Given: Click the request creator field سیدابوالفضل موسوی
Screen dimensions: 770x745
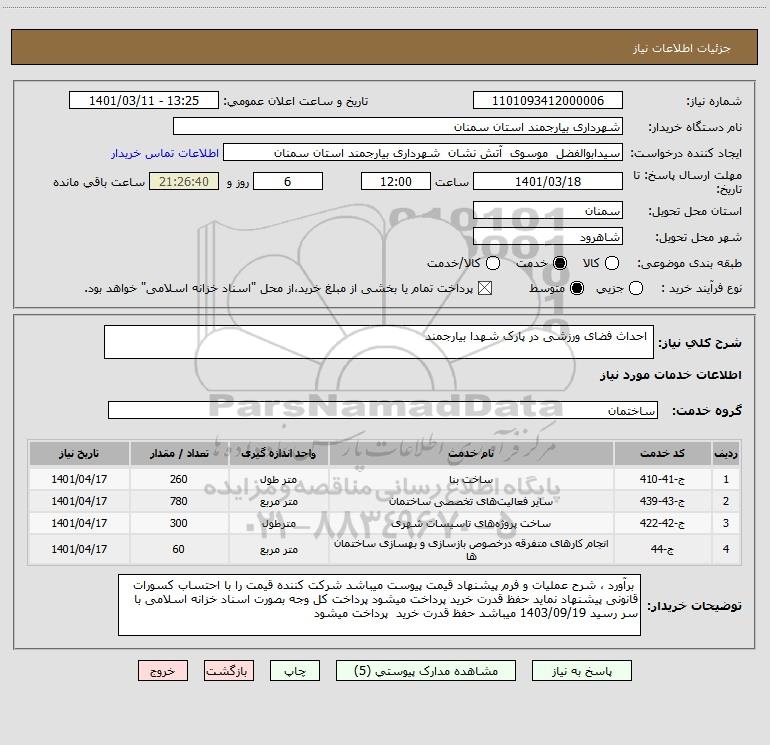Looking at the screenshot, I should (423, 152).
